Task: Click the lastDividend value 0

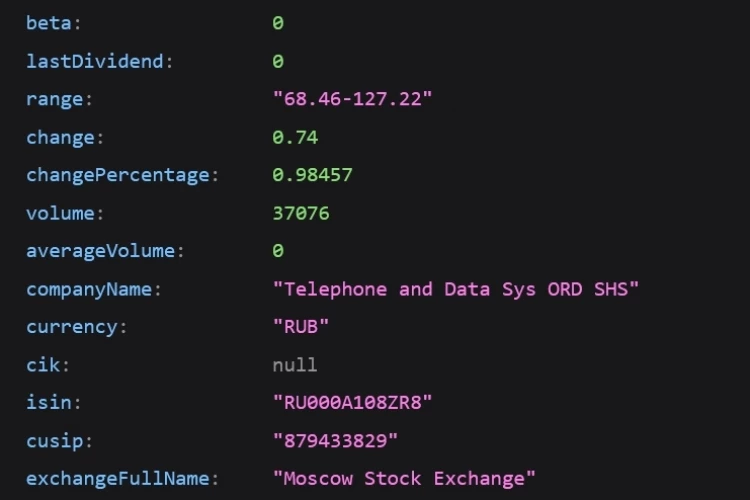Action: coord(278,61)
